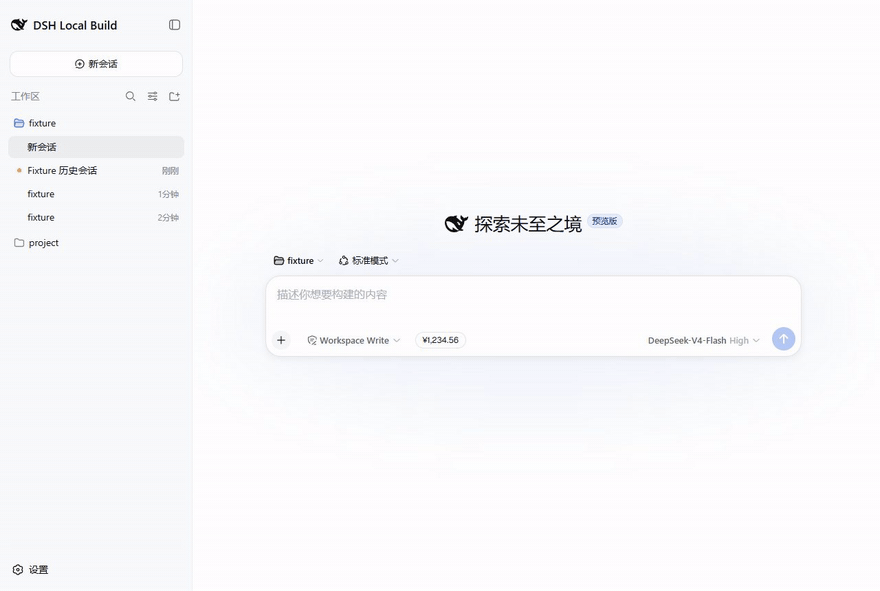Click the 预览版 preview badge
The image size is (880, 591).
click(x=605, y=221)
